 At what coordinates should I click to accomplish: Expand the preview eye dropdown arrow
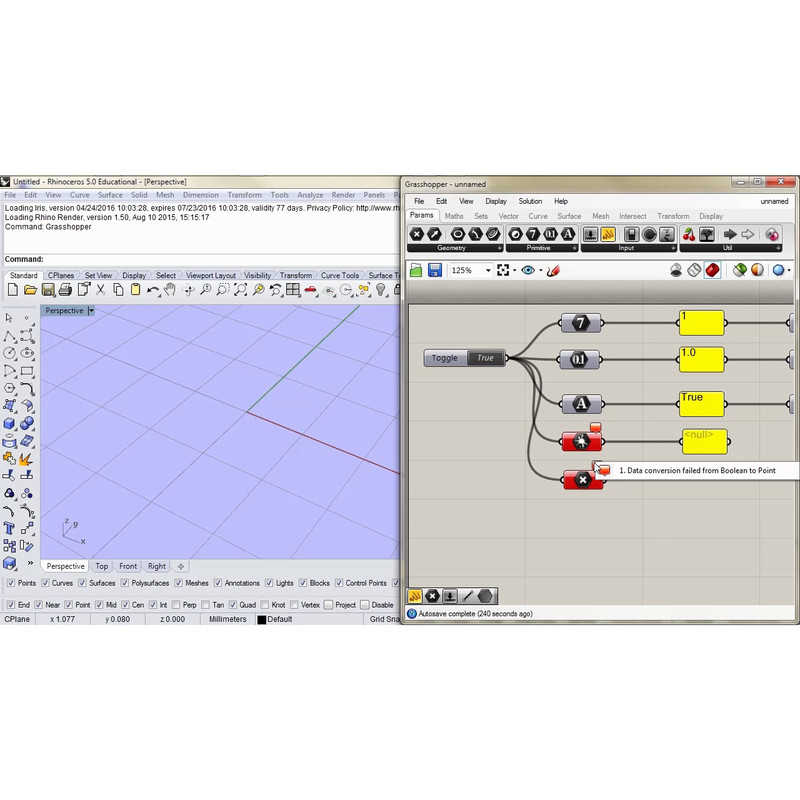(541, 270)
